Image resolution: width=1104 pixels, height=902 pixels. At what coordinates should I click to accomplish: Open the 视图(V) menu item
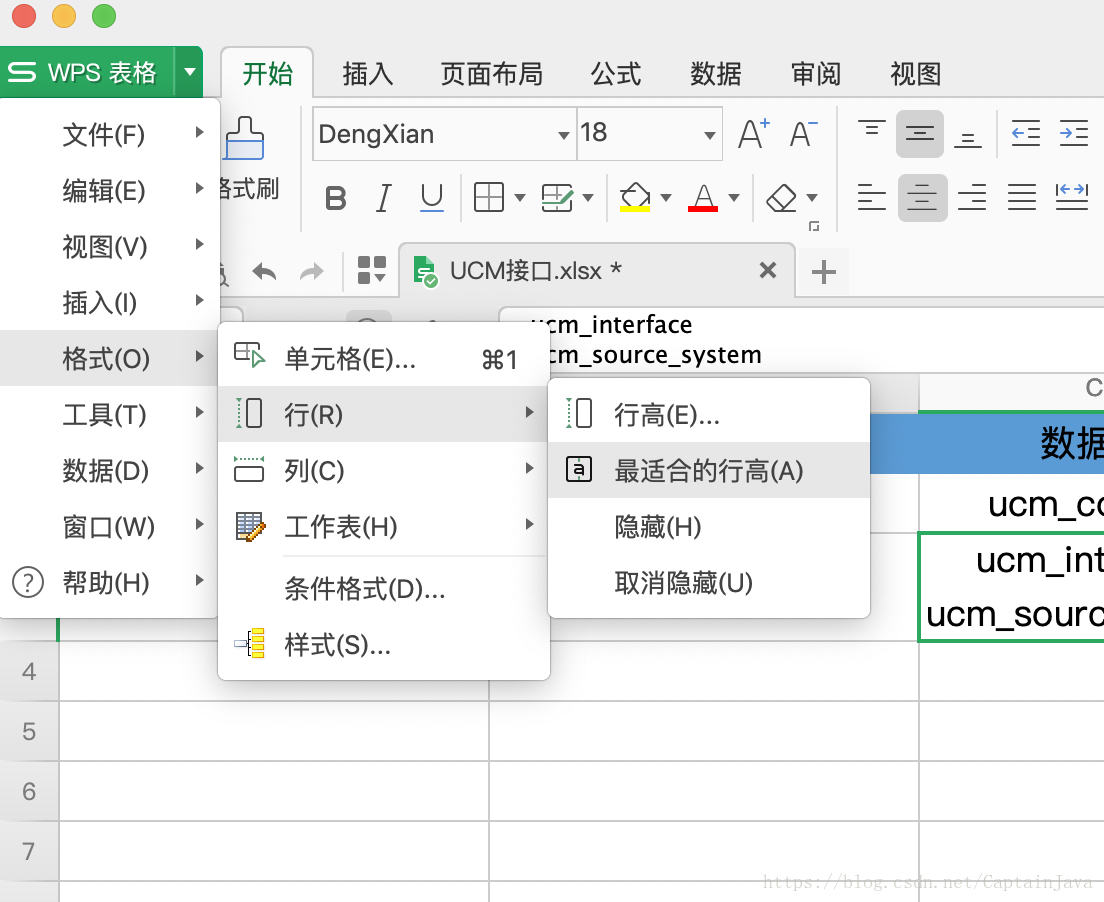click(x=110, y=246)
